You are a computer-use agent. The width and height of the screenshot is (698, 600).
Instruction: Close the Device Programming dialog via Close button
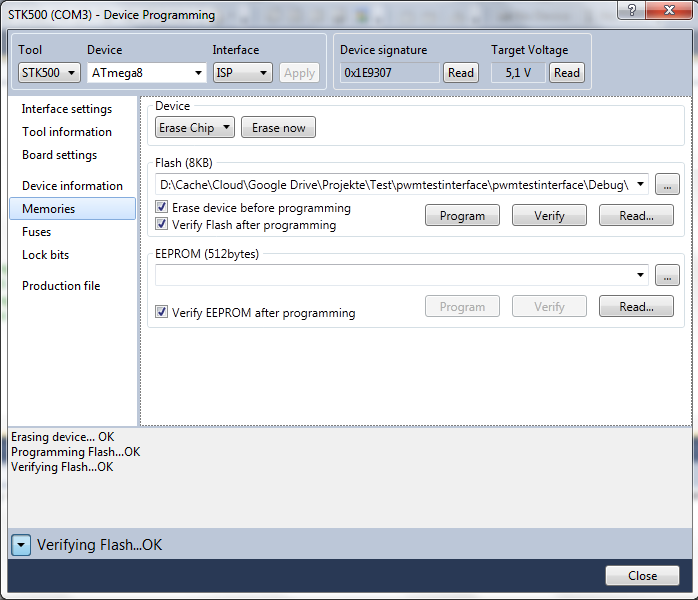point(642,576)
